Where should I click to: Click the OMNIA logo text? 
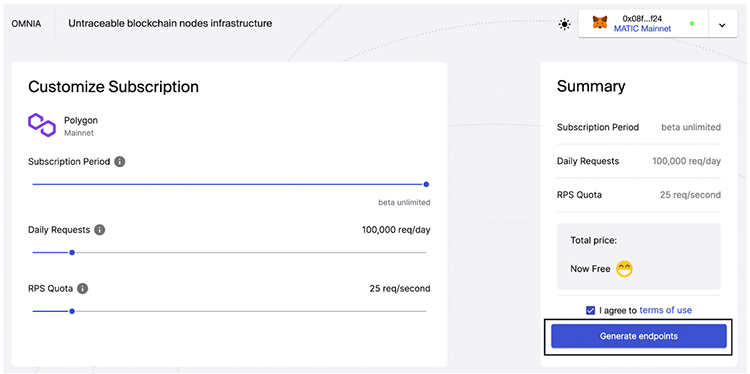point(26,23)
